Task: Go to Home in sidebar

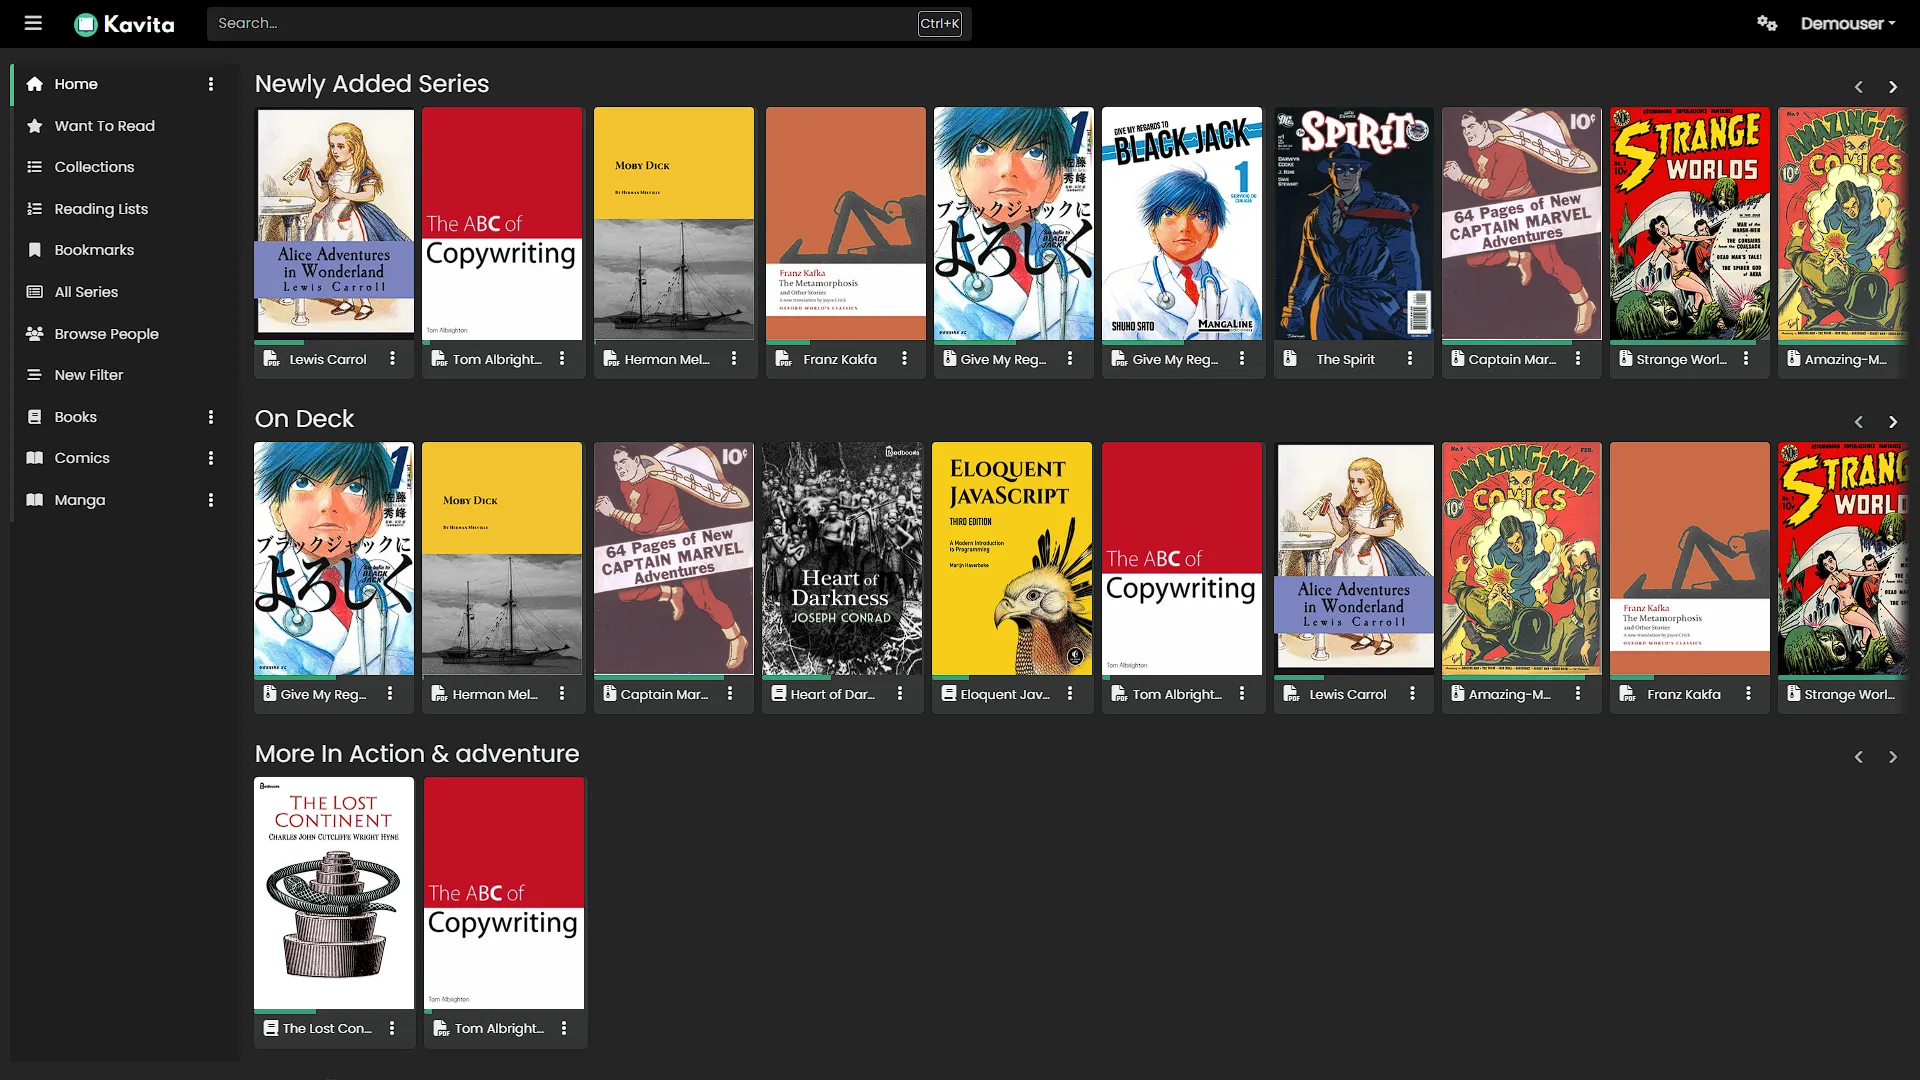Action: pyautogui.click(x=76, y=84)
